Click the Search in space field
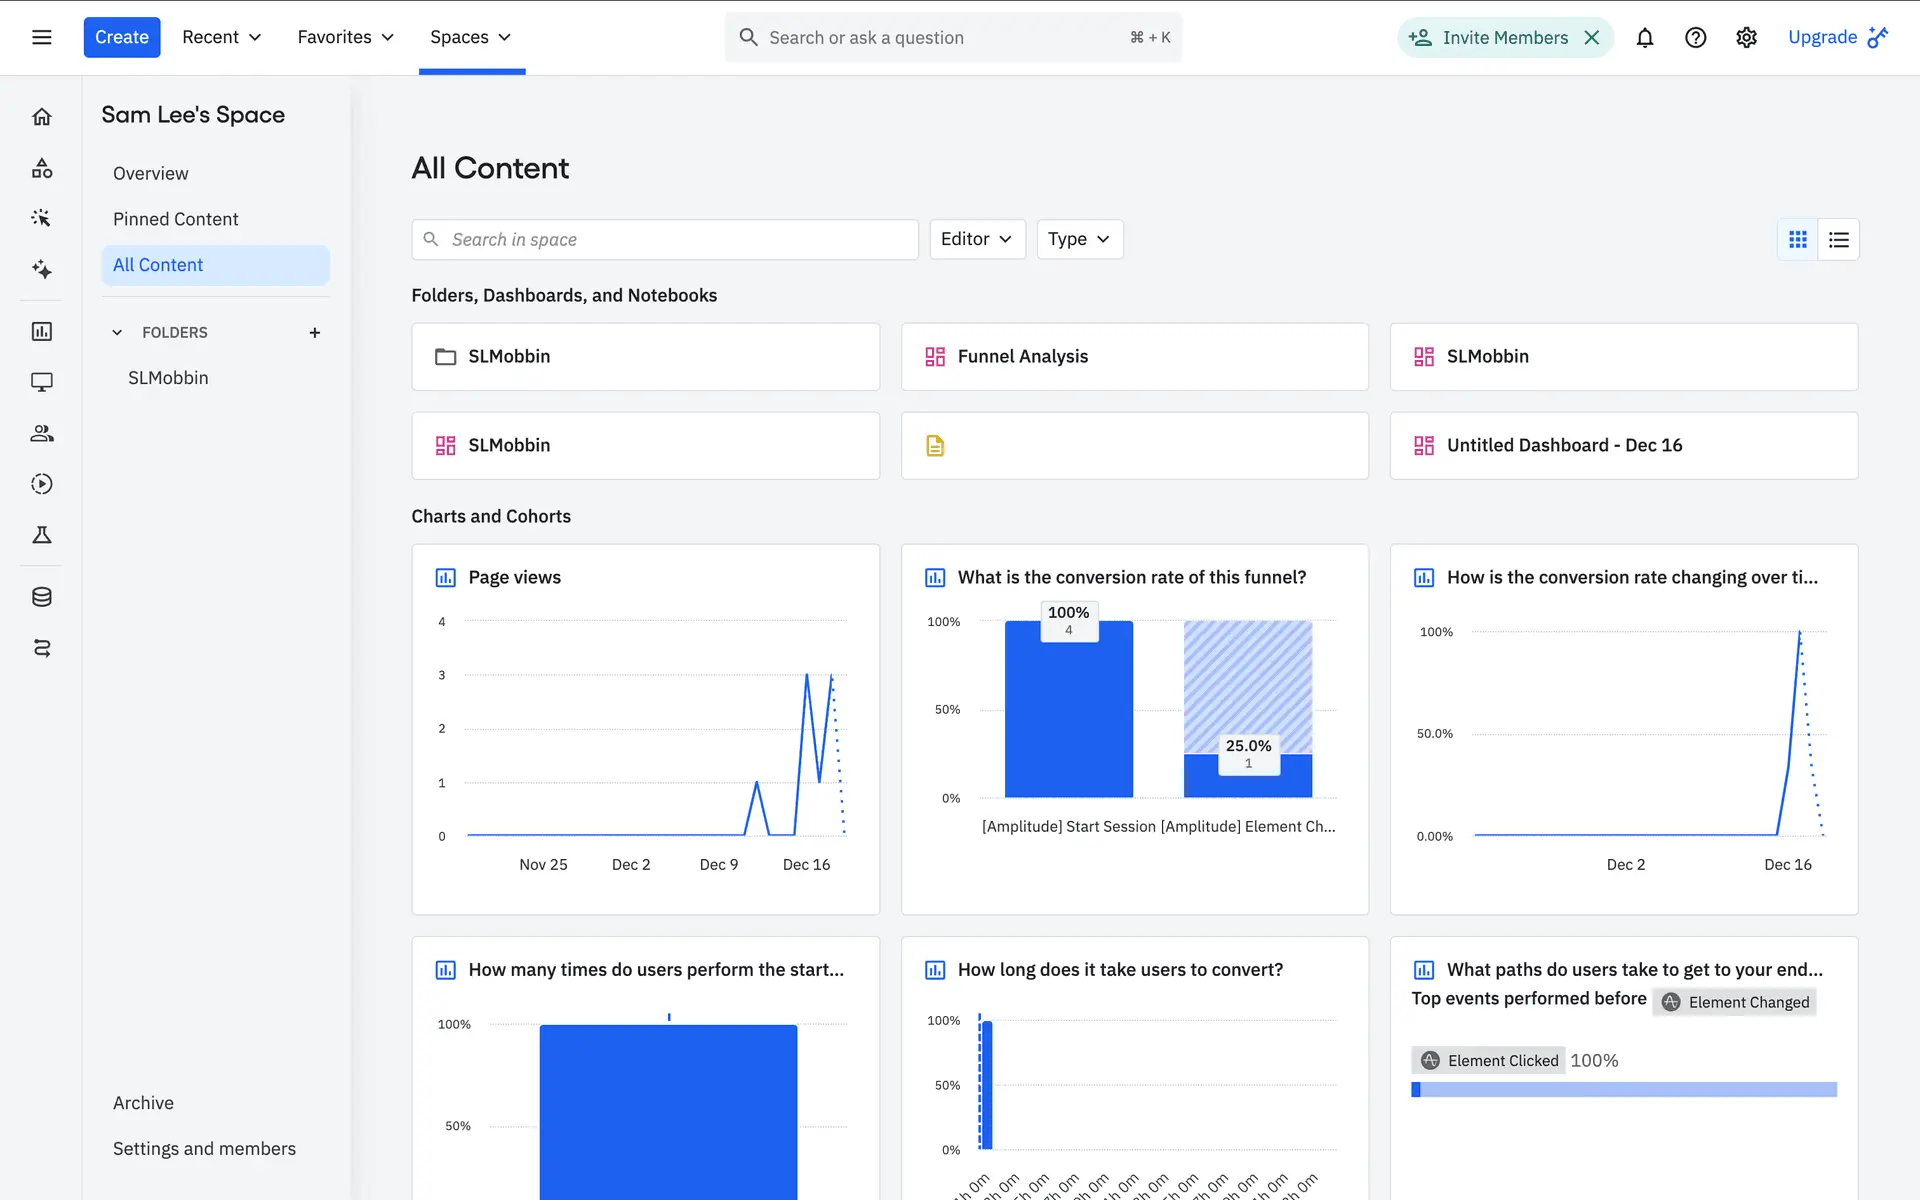Screen dimensions: 1920x1200 point(664,240)
